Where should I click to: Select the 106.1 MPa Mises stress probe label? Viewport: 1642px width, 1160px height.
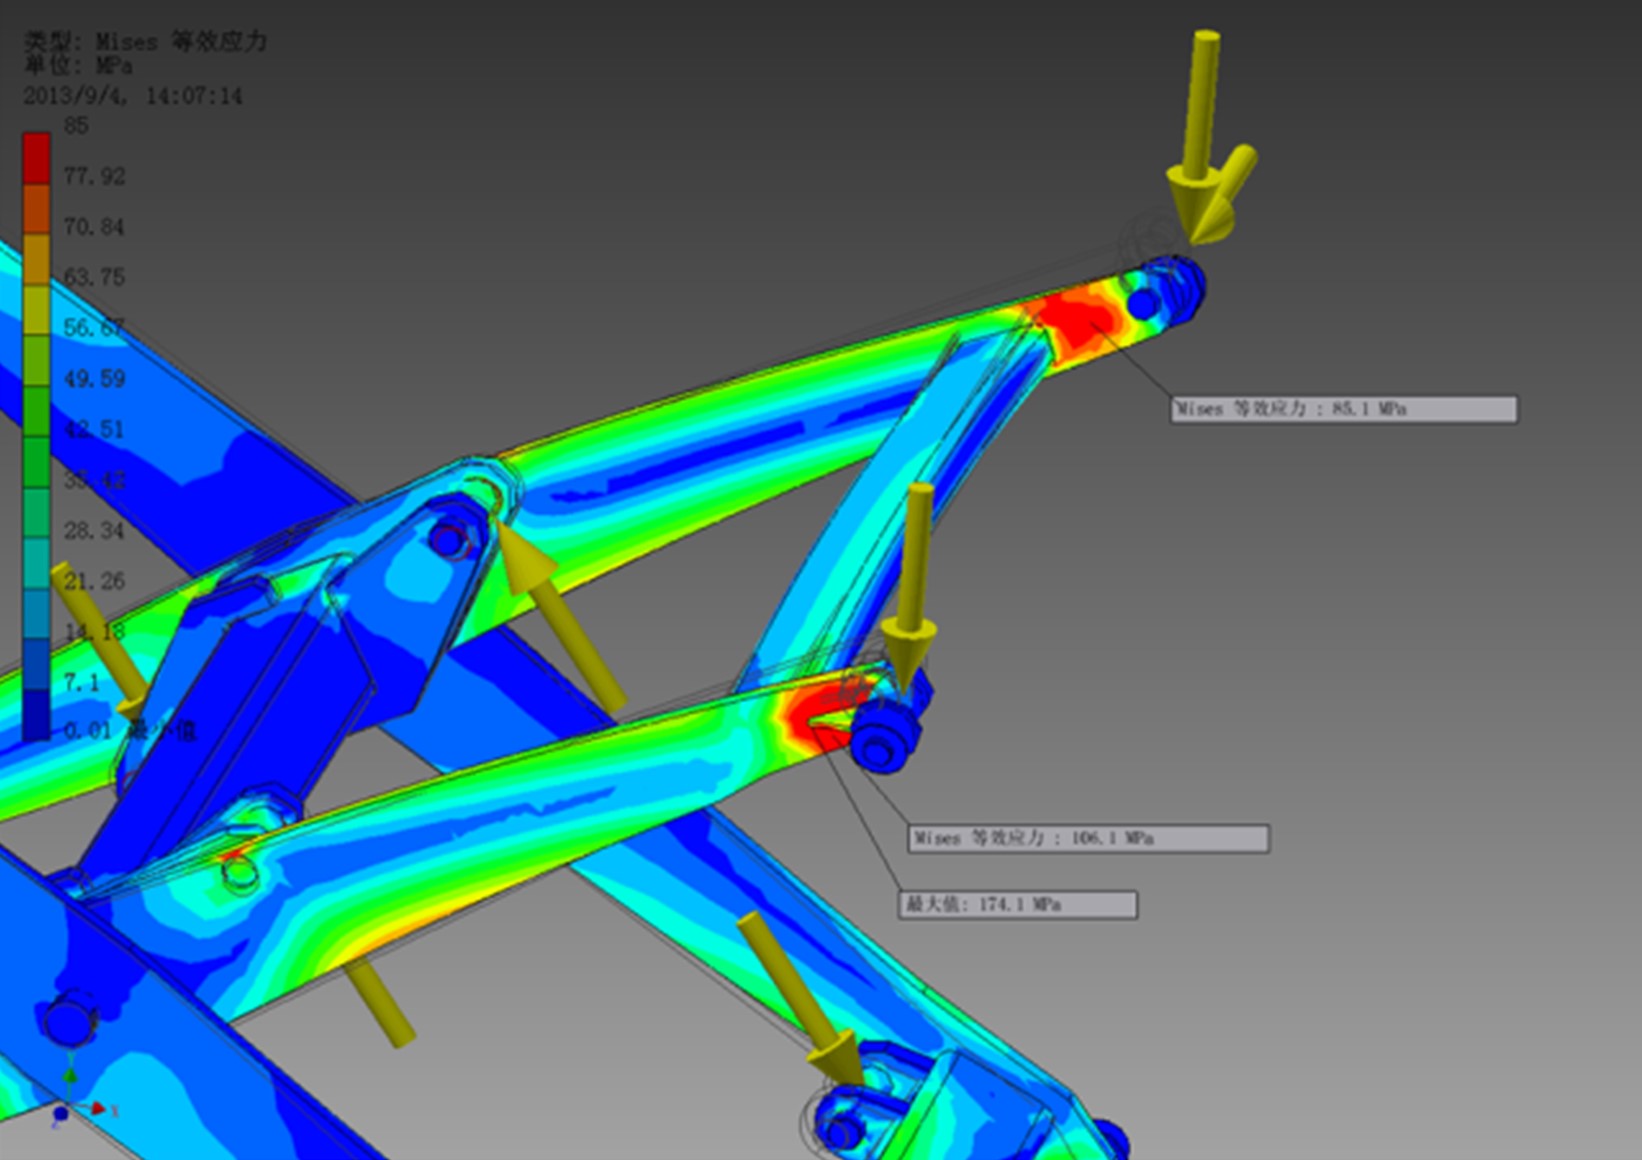[1088, 838]
